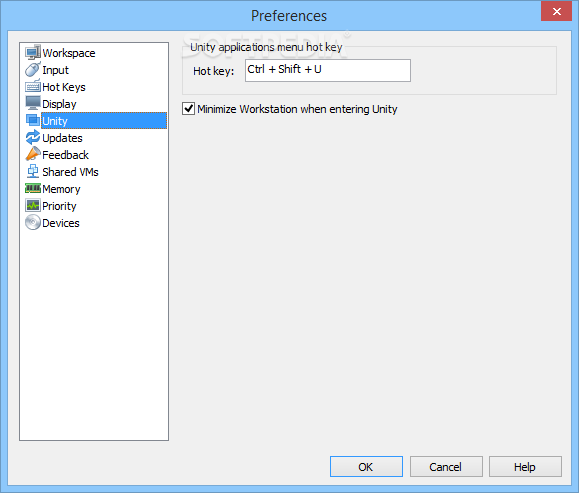Click the Hot key input field
579x493 pixels.
(x=328, y=70)
